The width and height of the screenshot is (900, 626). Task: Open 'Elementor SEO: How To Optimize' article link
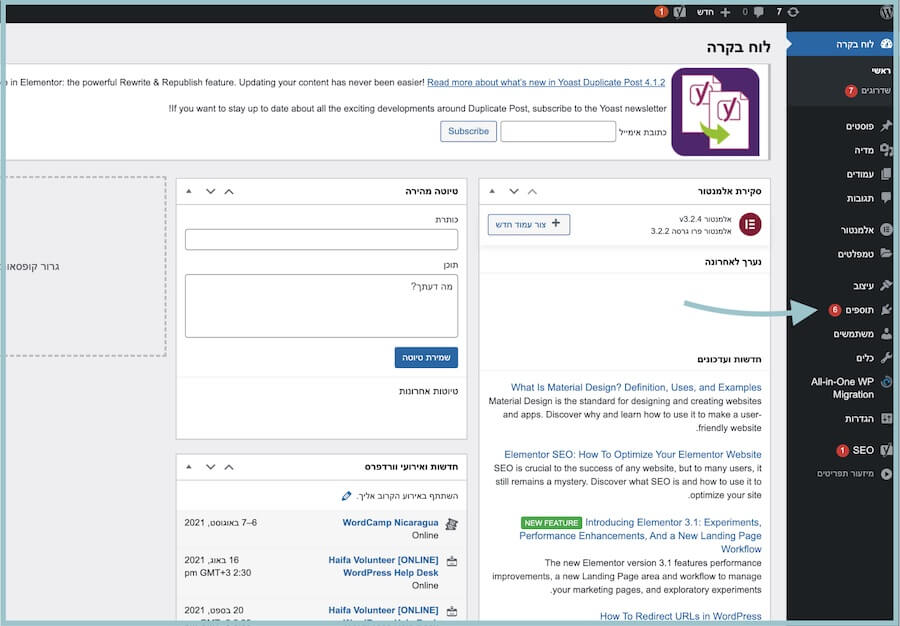[633, 454]
